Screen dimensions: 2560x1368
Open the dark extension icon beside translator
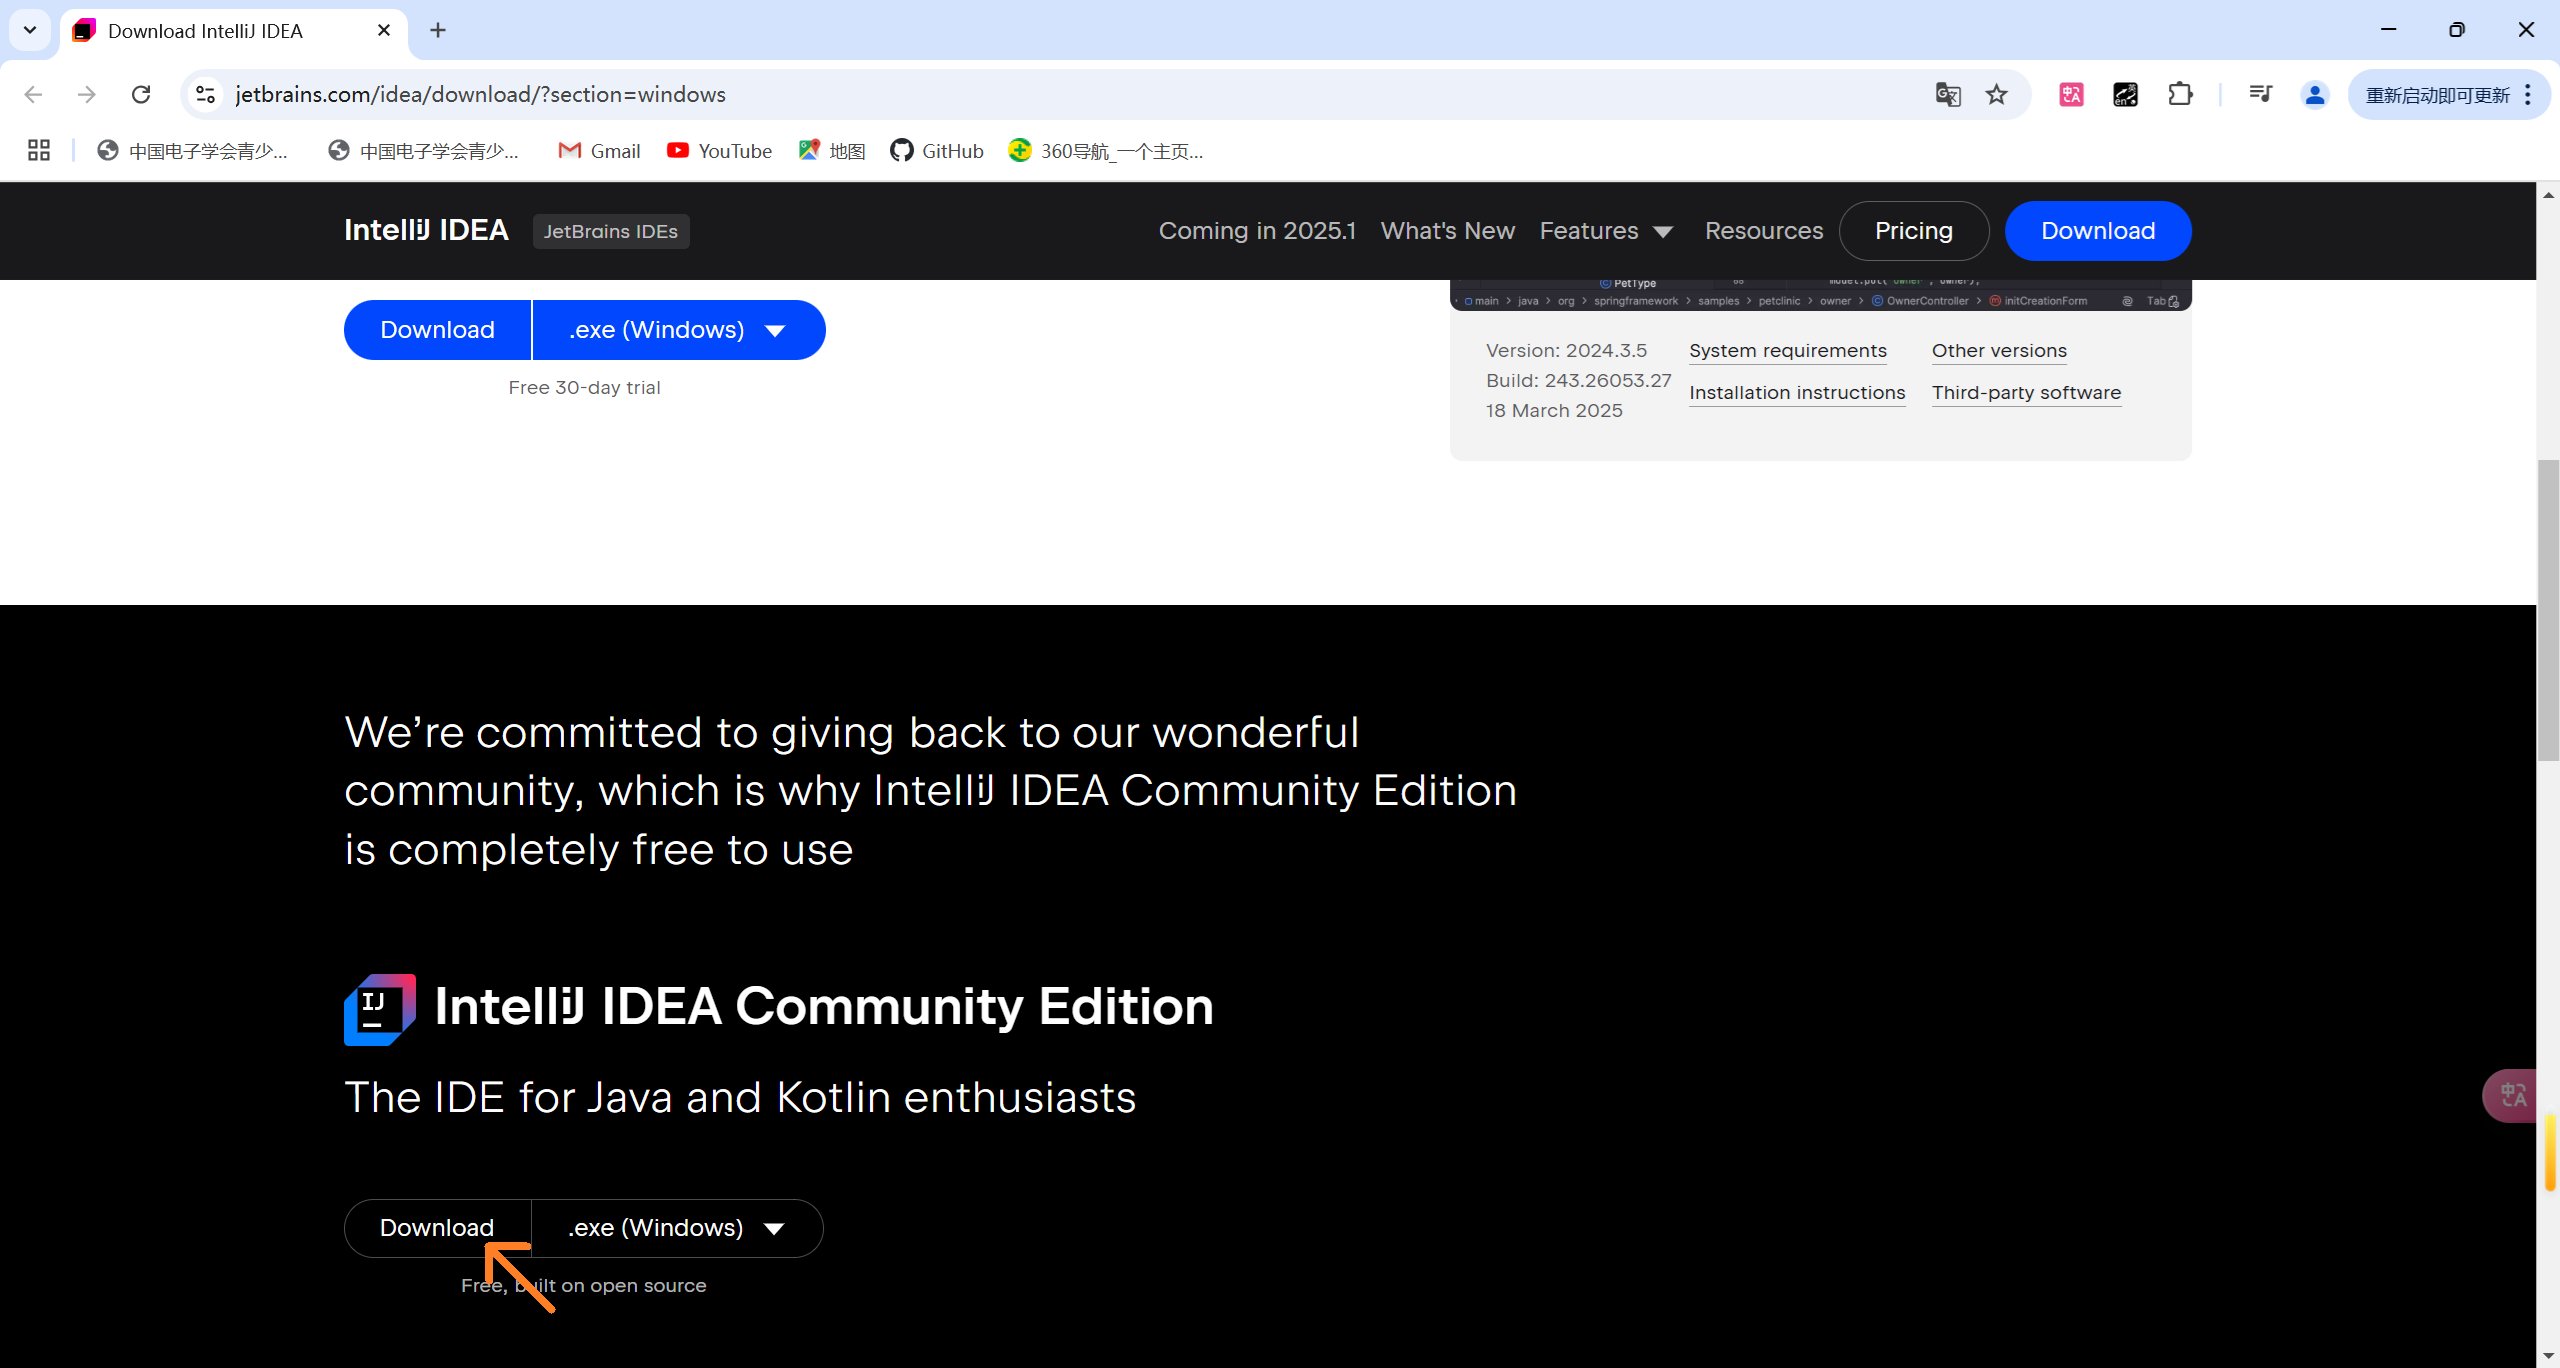point(2125,95)
